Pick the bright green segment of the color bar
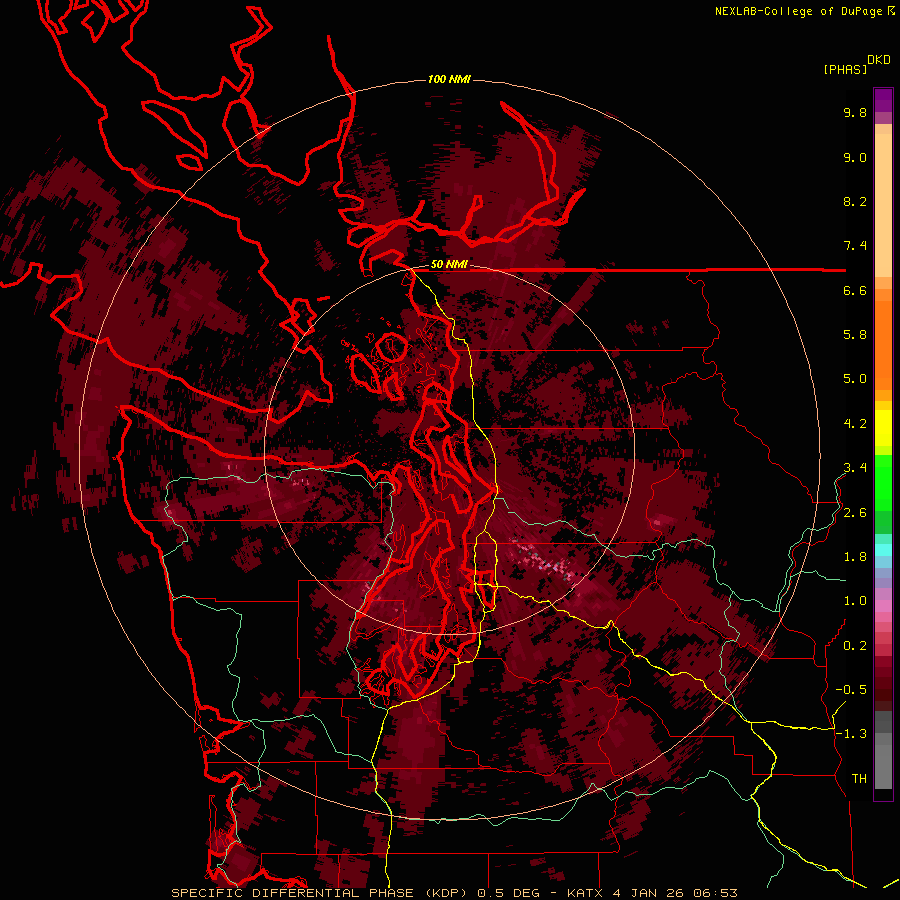 pos(883,485)
